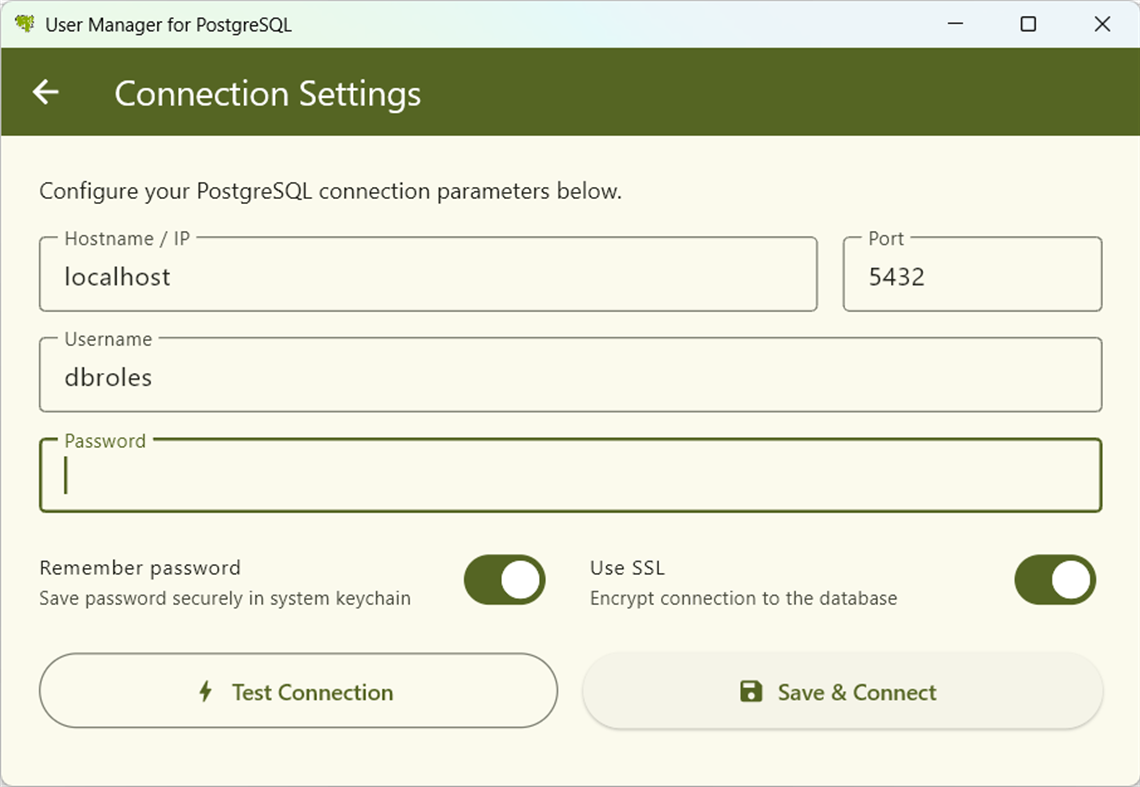The width and height of the screenshot is (1140, 787).
Task: Click the lightning bolt test icon
Action: point(206,691)
